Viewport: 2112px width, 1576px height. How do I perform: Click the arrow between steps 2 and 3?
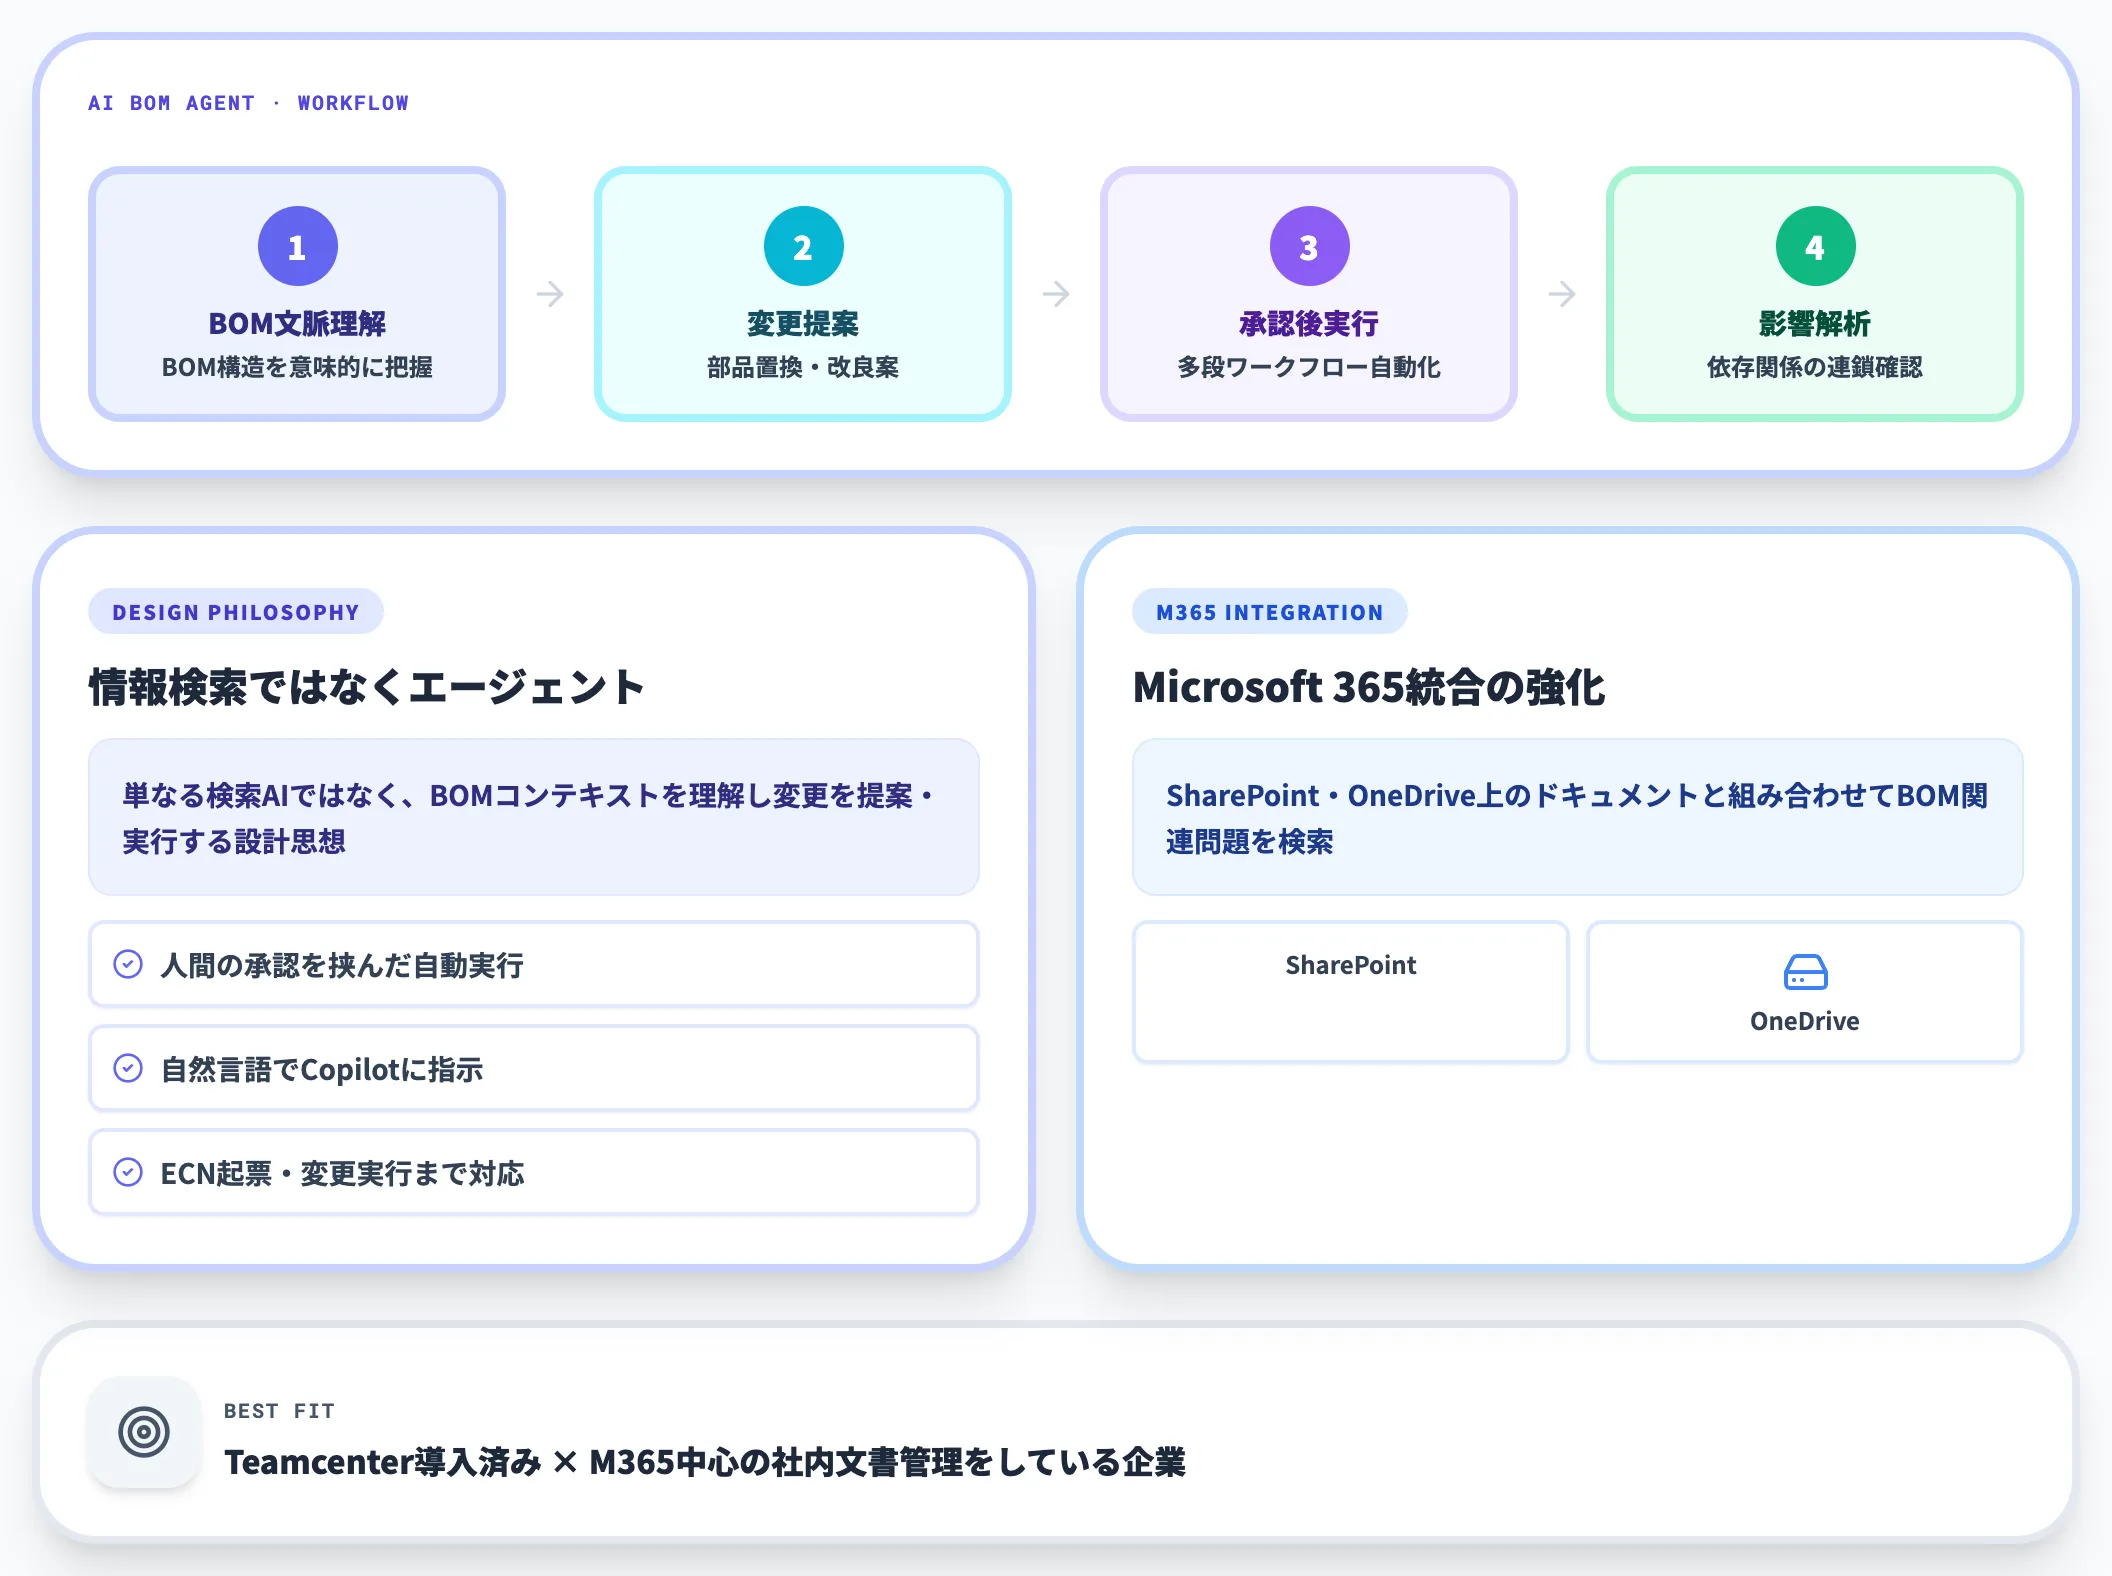(x=1056, y=294)
